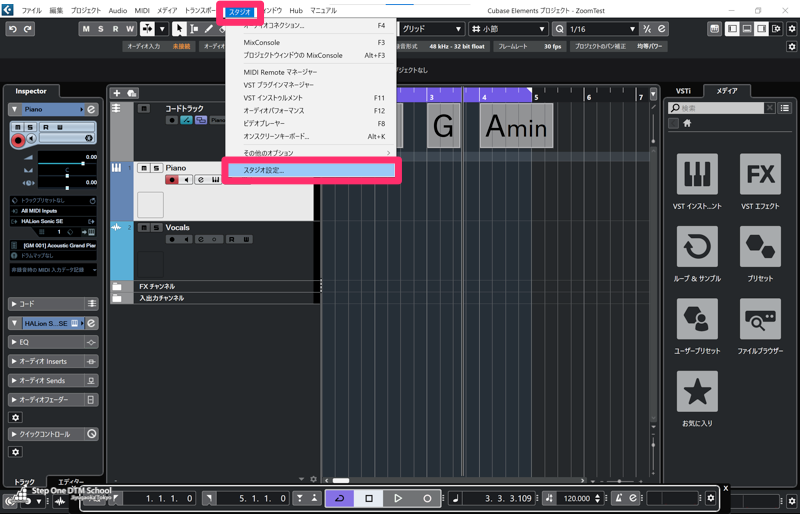Viewport: 800px width, 514px height.
Task: Click the Quantize Q icon
Action: (559, 29)
